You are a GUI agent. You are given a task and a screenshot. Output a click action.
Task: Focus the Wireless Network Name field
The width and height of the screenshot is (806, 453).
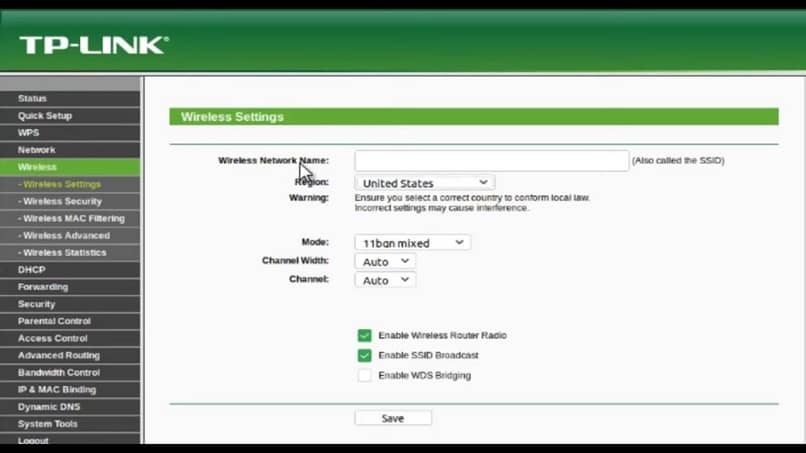pyautogui.click(x=491, y=160)
